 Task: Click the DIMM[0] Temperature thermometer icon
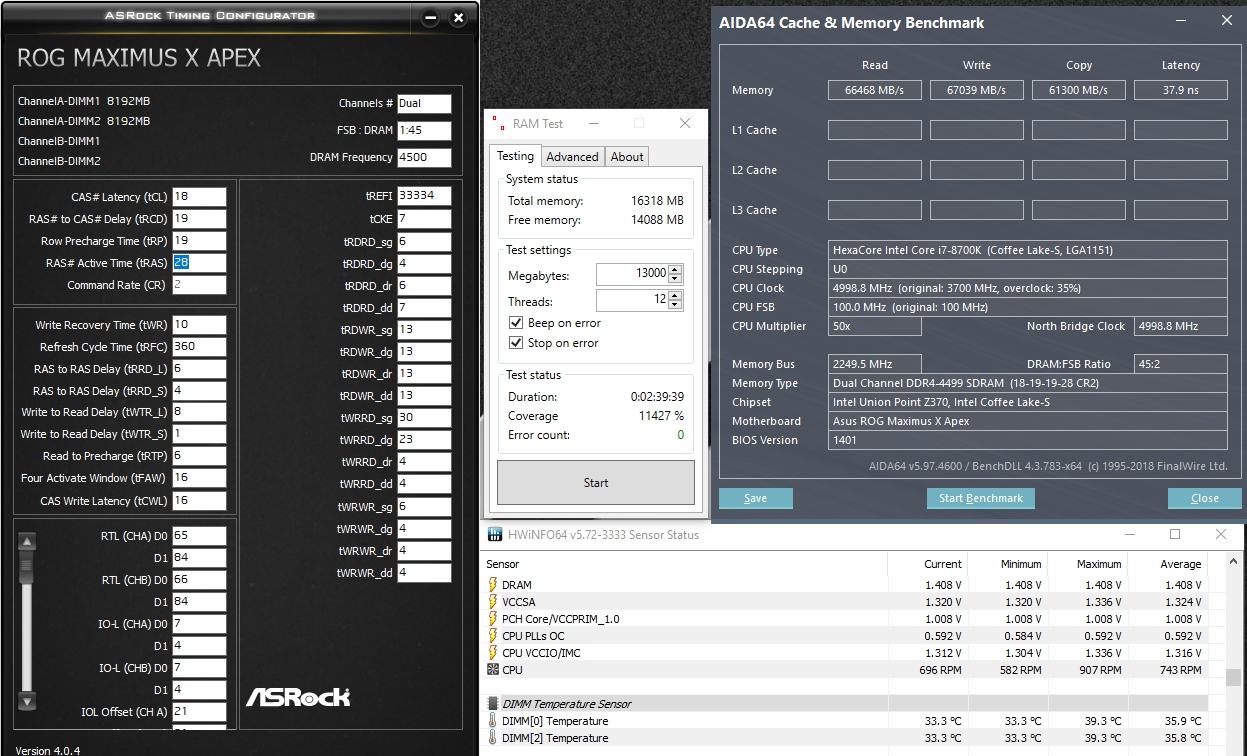[x=492, y=721]
